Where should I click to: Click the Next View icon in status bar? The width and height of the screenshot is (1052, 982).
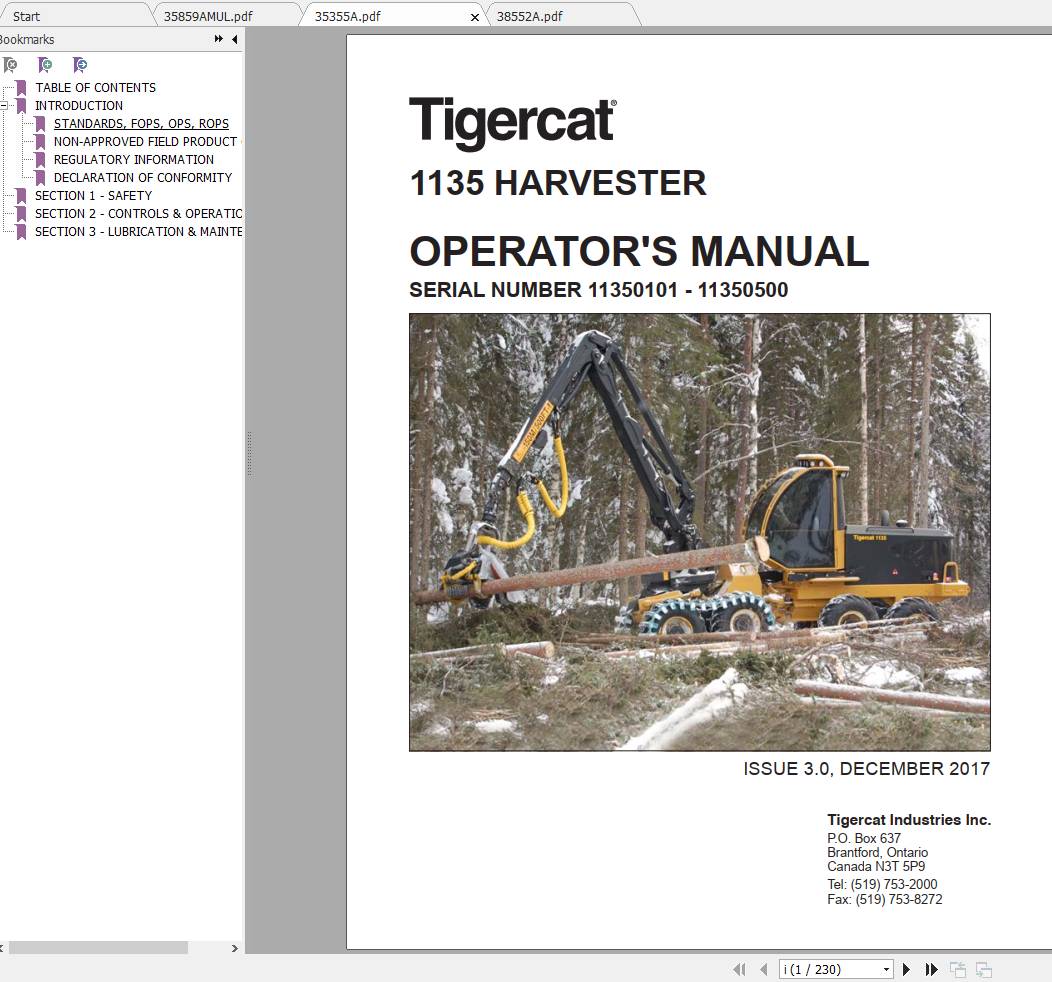pos(982,969)
